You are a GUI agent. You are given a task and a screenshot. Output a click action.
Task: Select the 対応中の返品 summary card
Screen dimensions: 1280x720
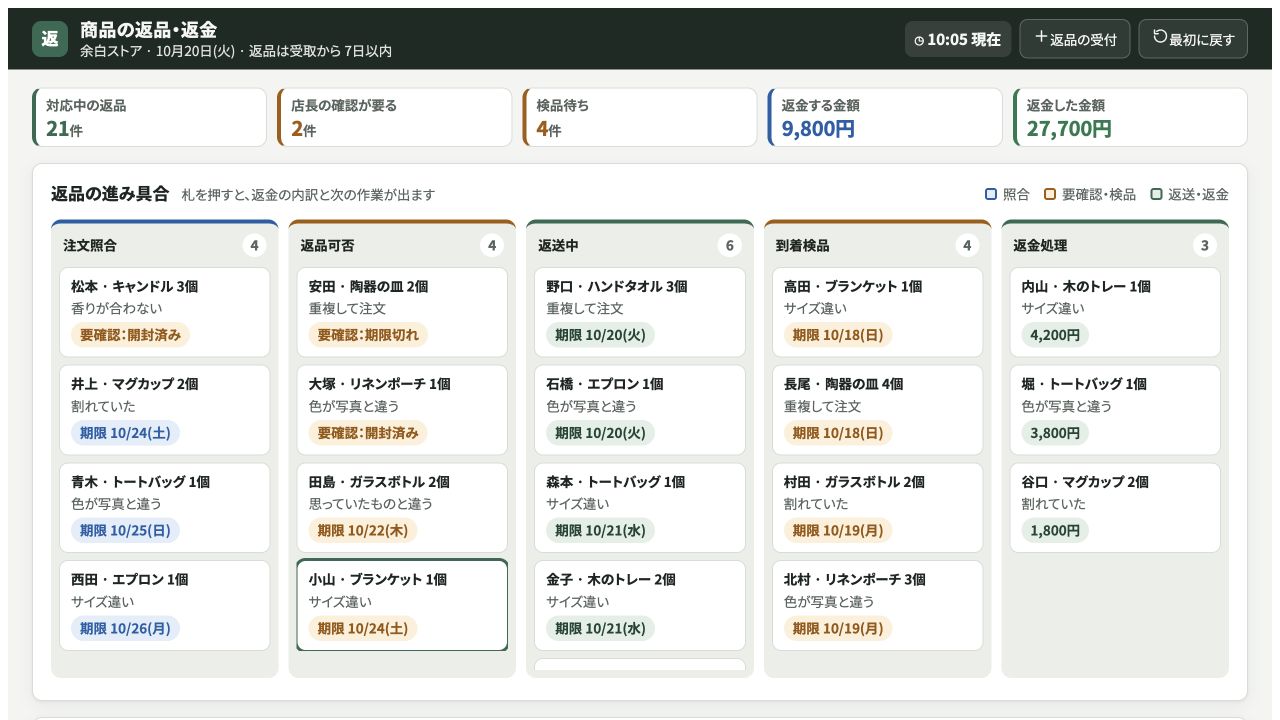pos(150,117)
